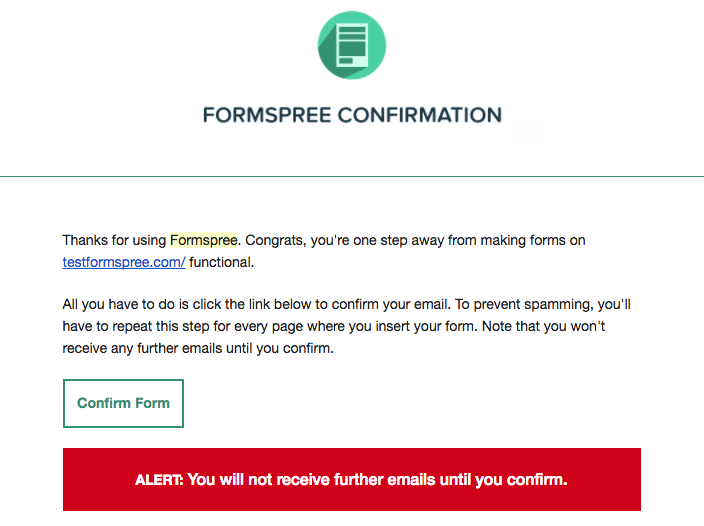Click 'have to repeat this step' text line
Viewport: 704px width, 526px height.
point(136,326)
